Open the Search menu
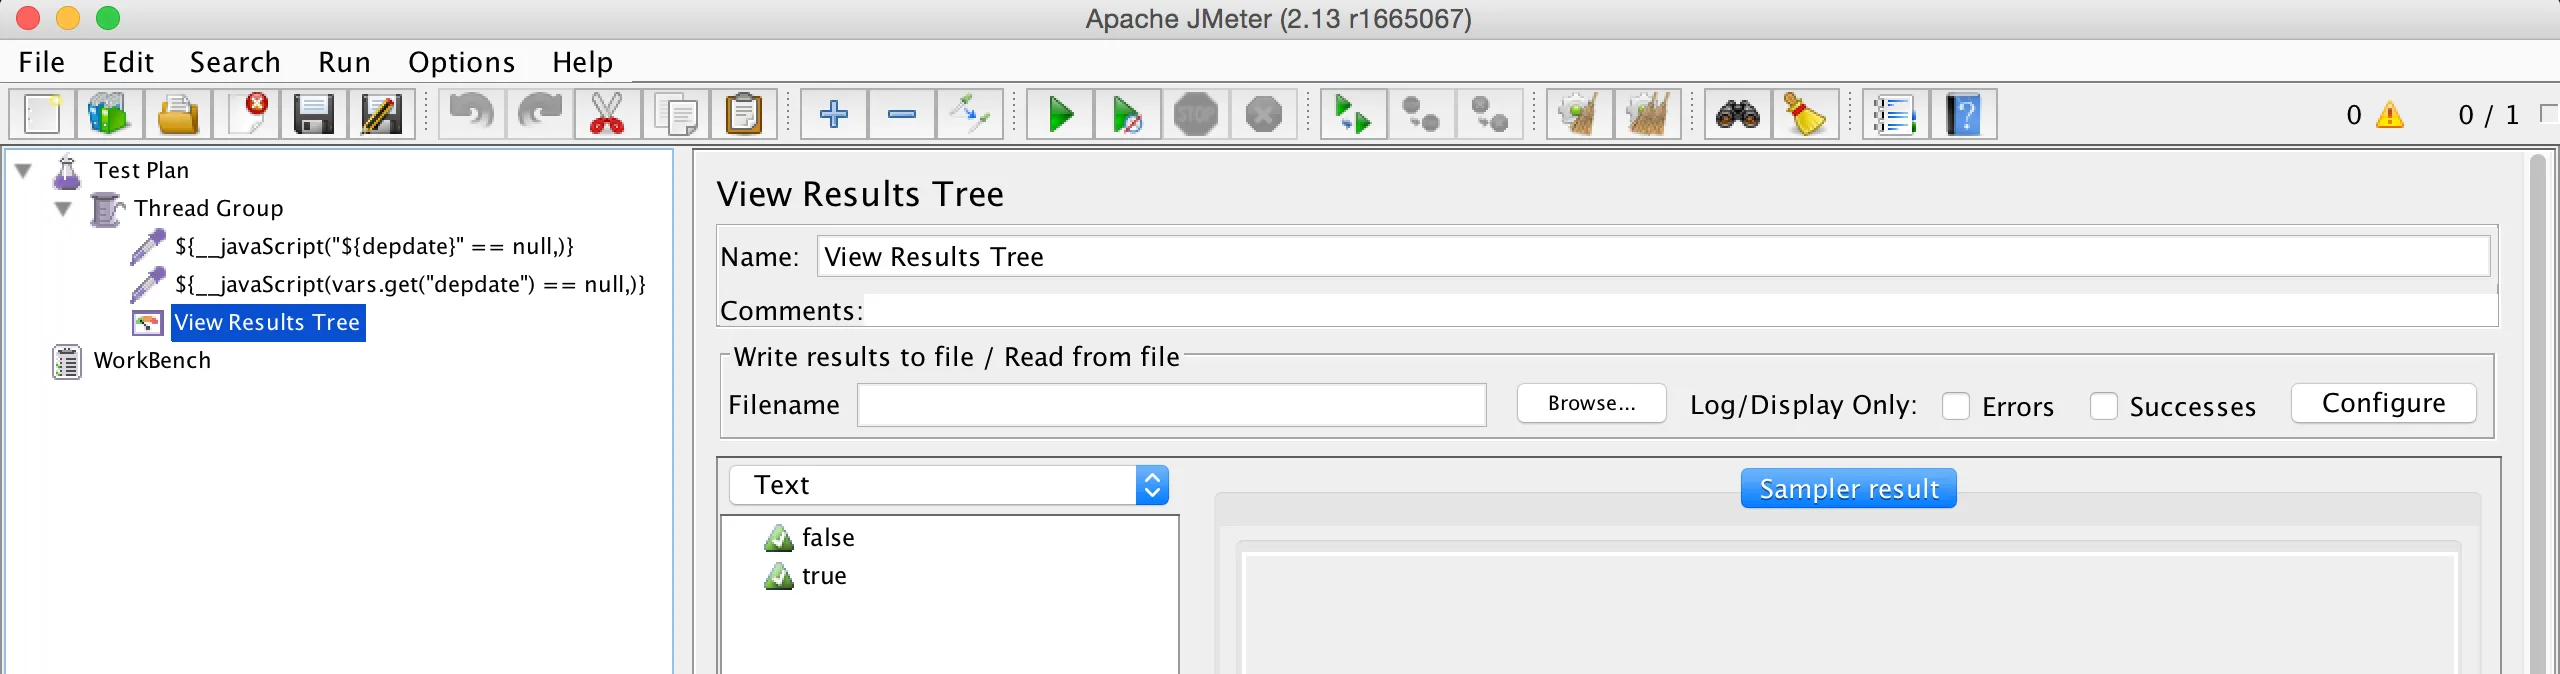 coord(235,62)
